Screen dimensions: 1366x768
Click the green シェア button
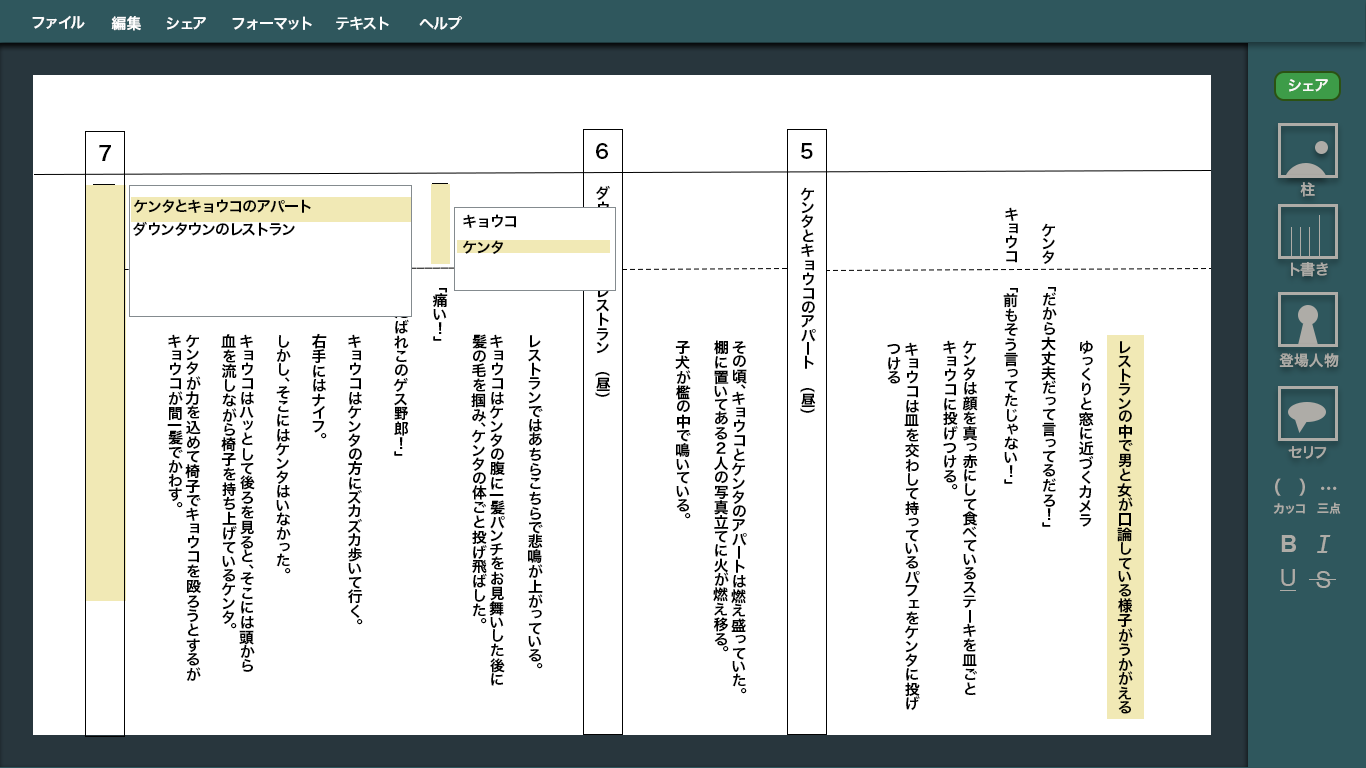click(x=1307, y=86)
